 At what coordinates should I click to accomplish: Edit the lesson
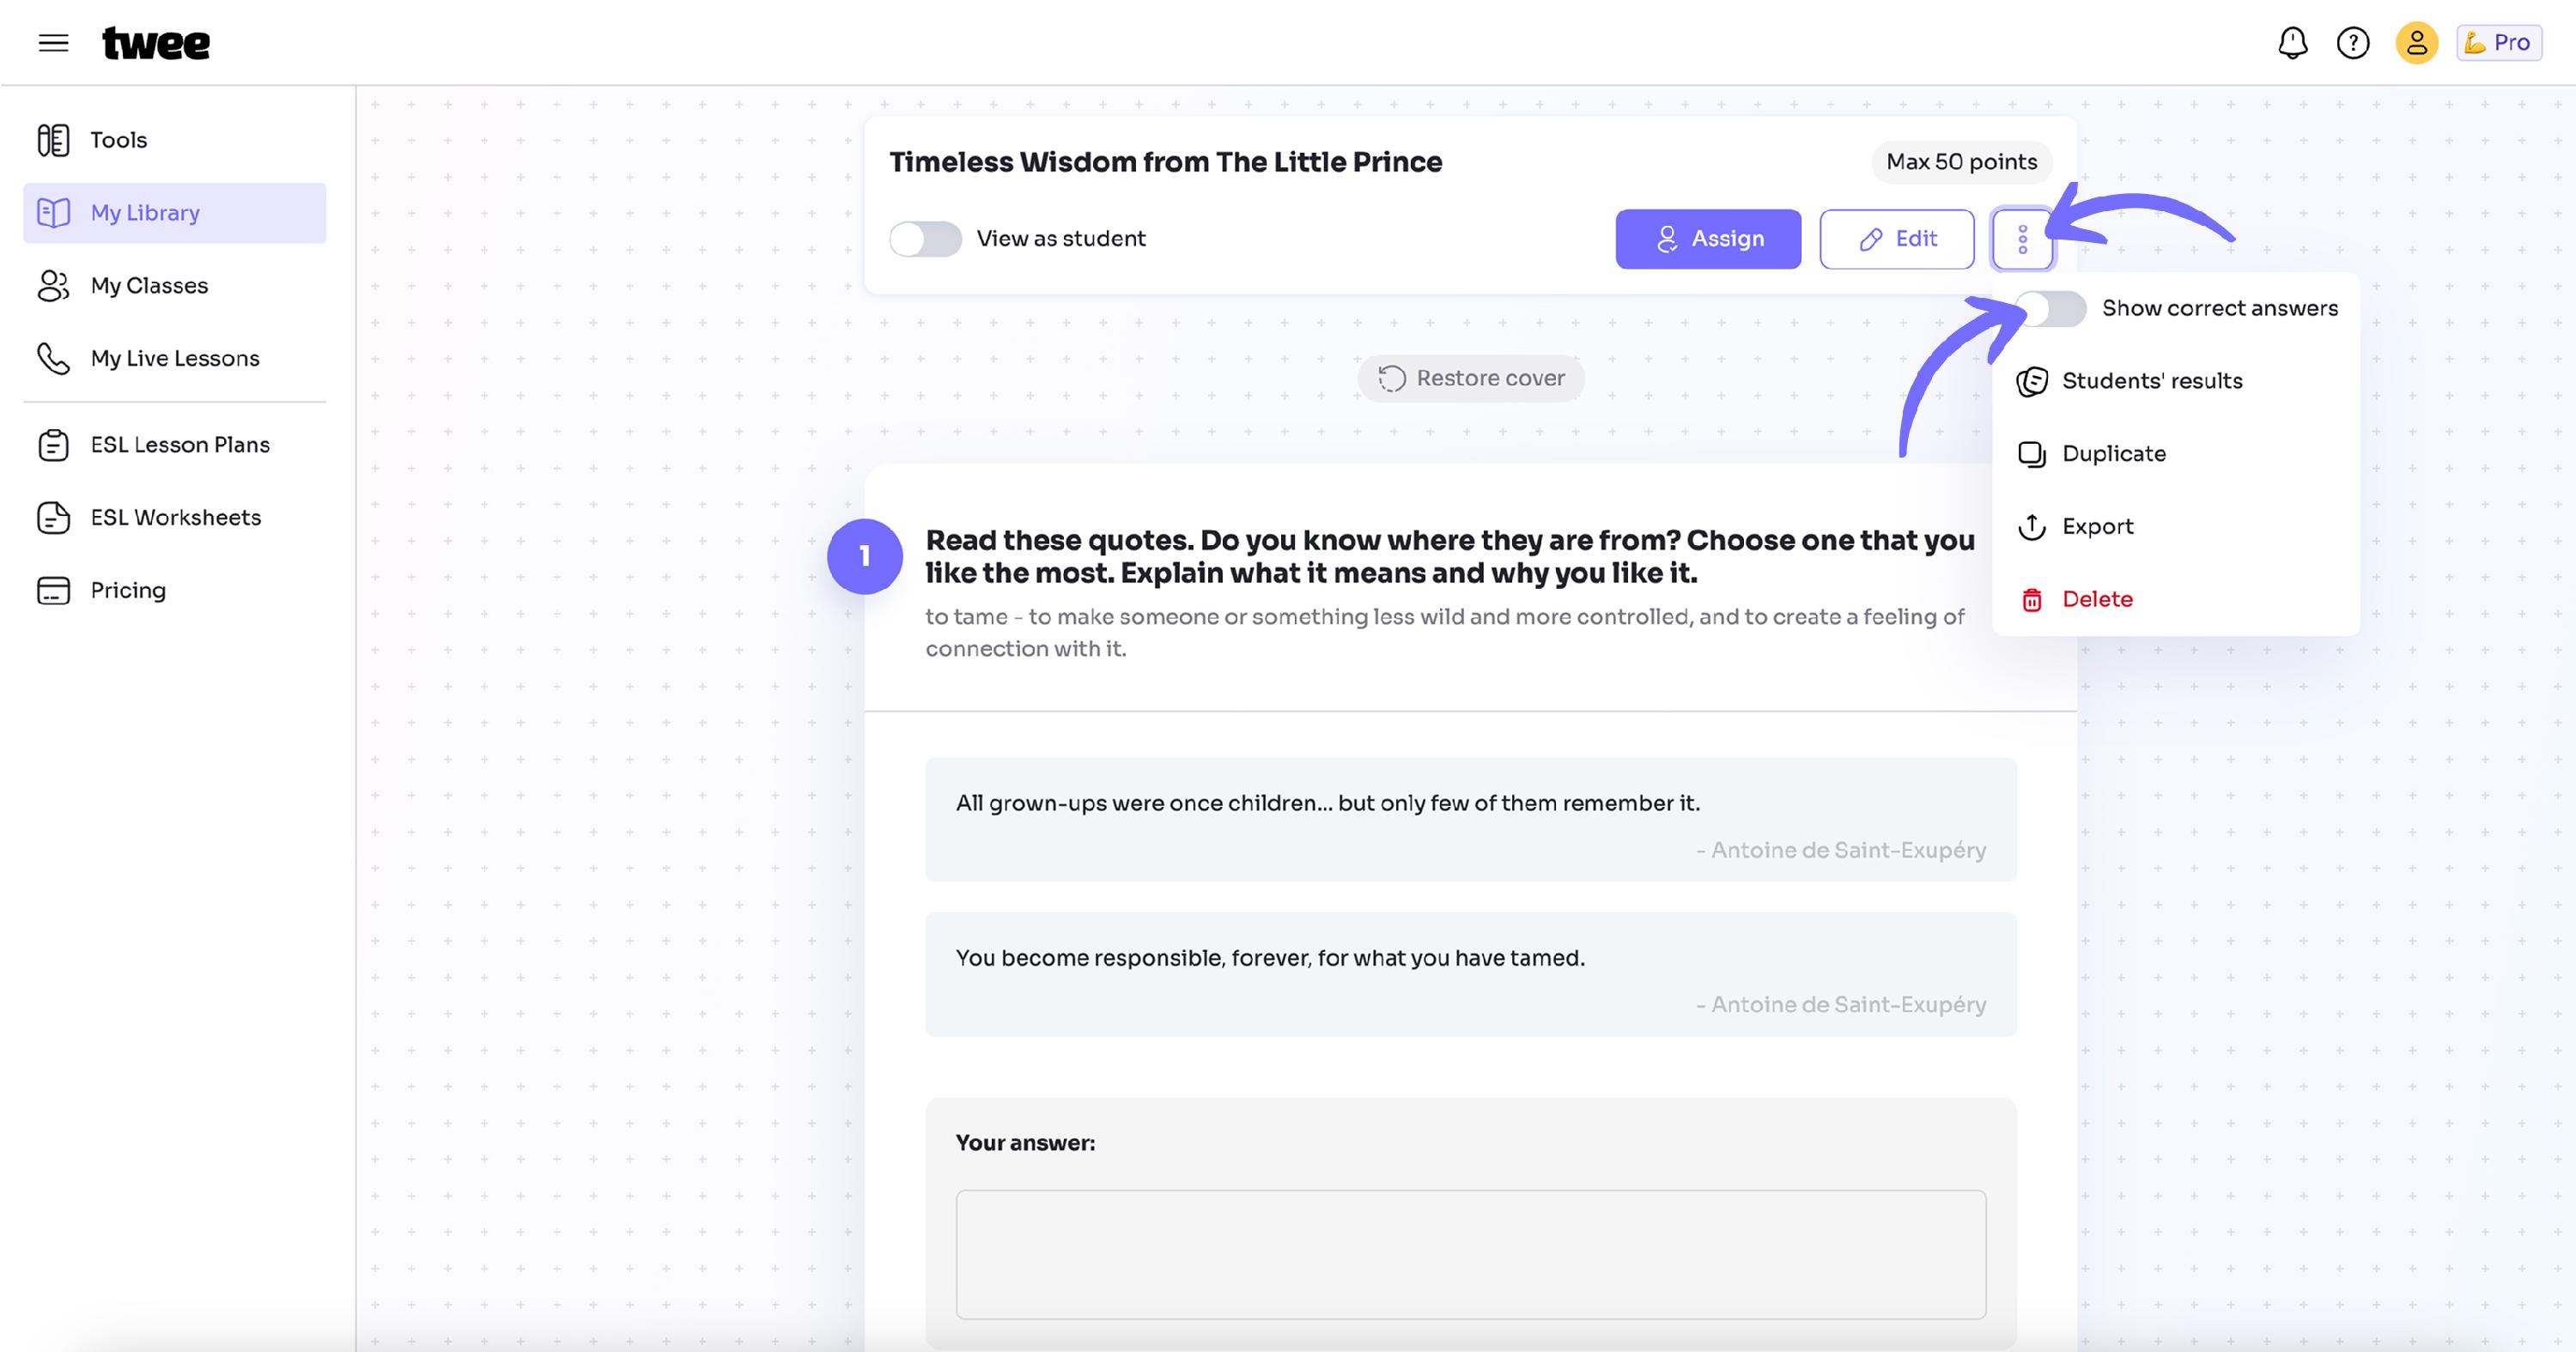tap(1897, 239)
